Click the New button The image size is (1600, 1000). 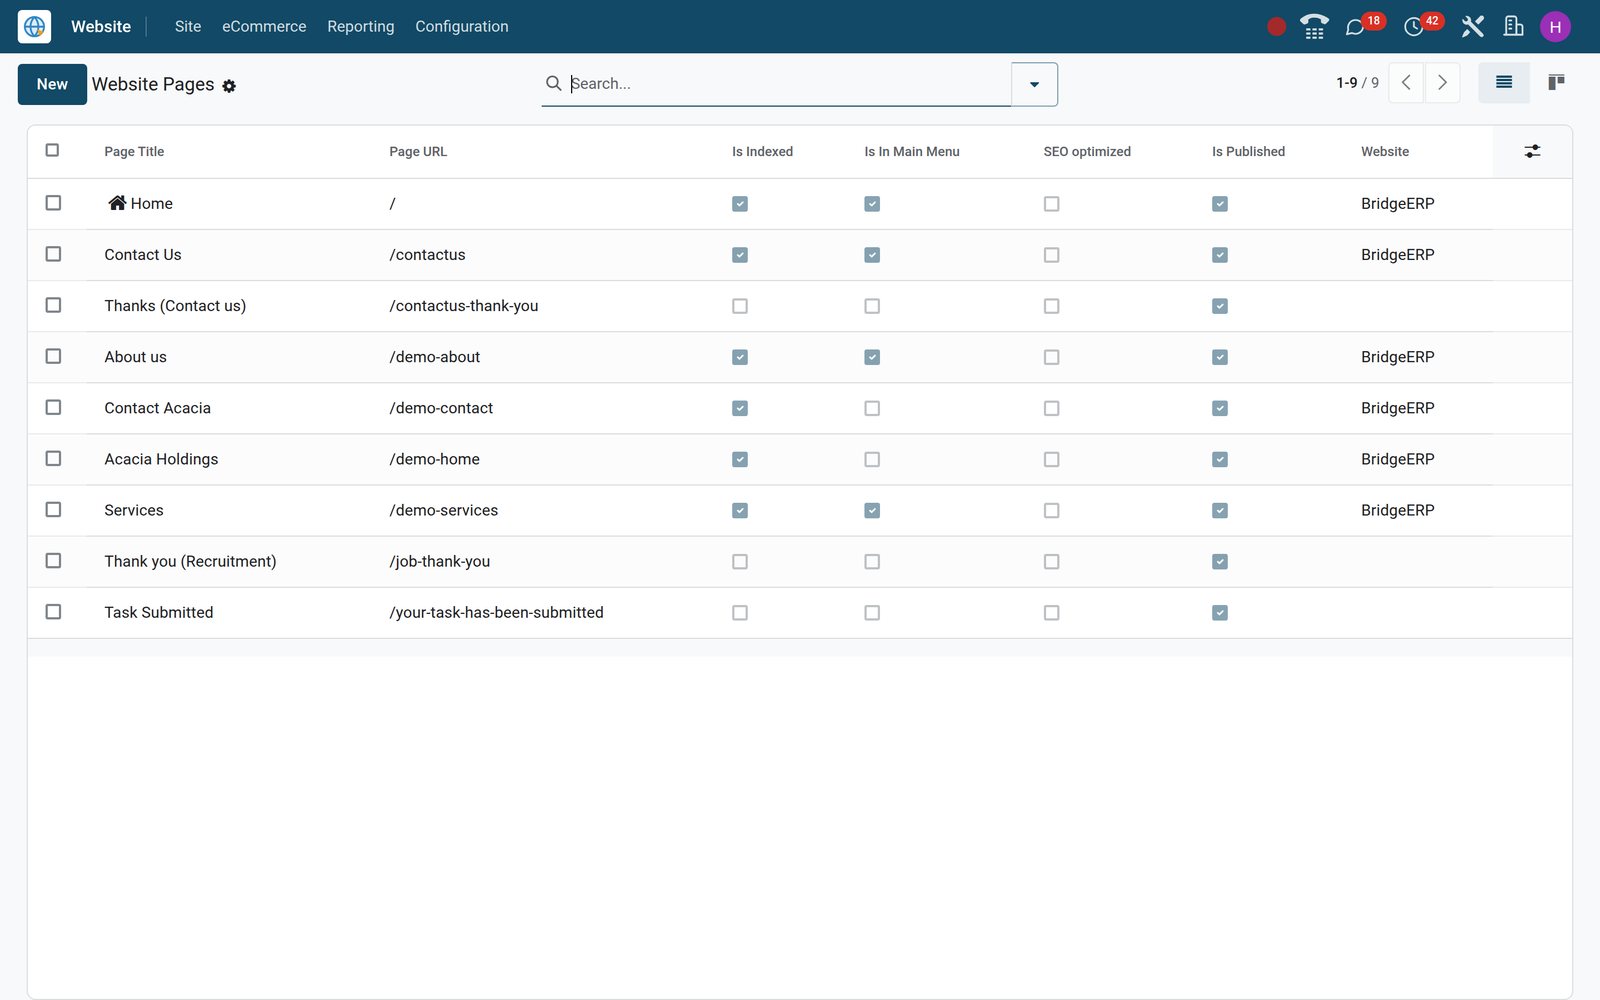click(x=52, y=84)
